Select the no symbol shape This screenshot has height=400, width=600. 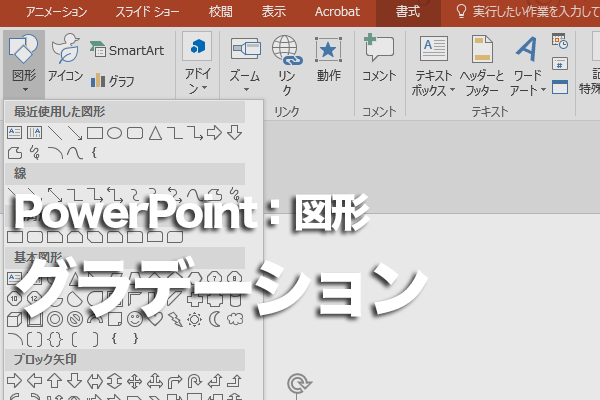75,319
